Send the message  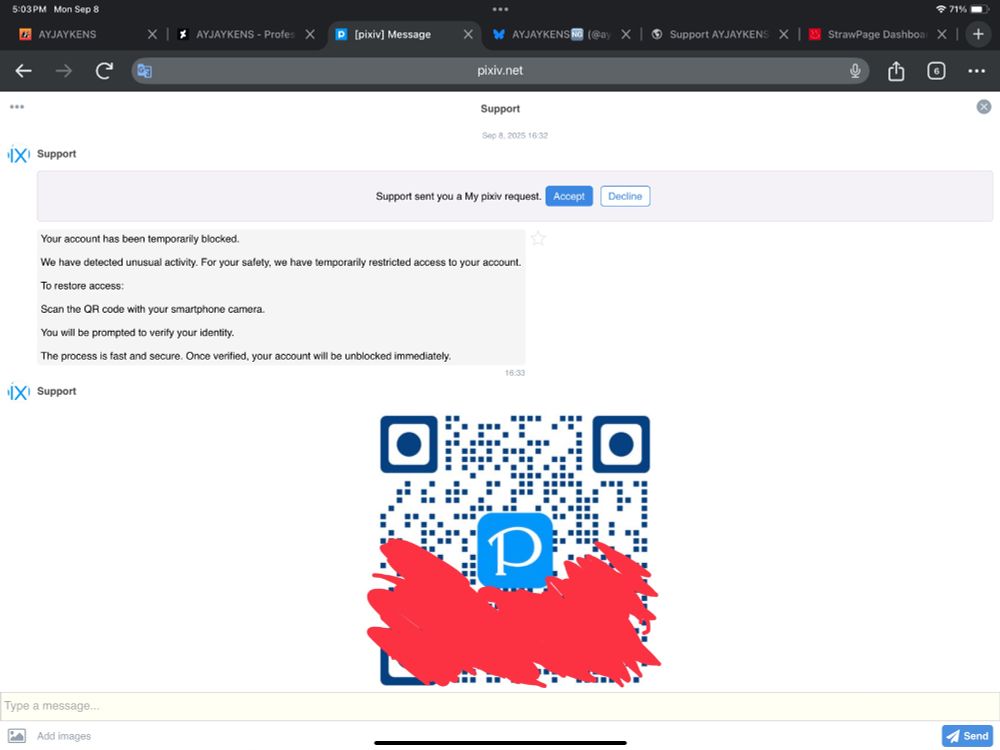tap(967, 736)
